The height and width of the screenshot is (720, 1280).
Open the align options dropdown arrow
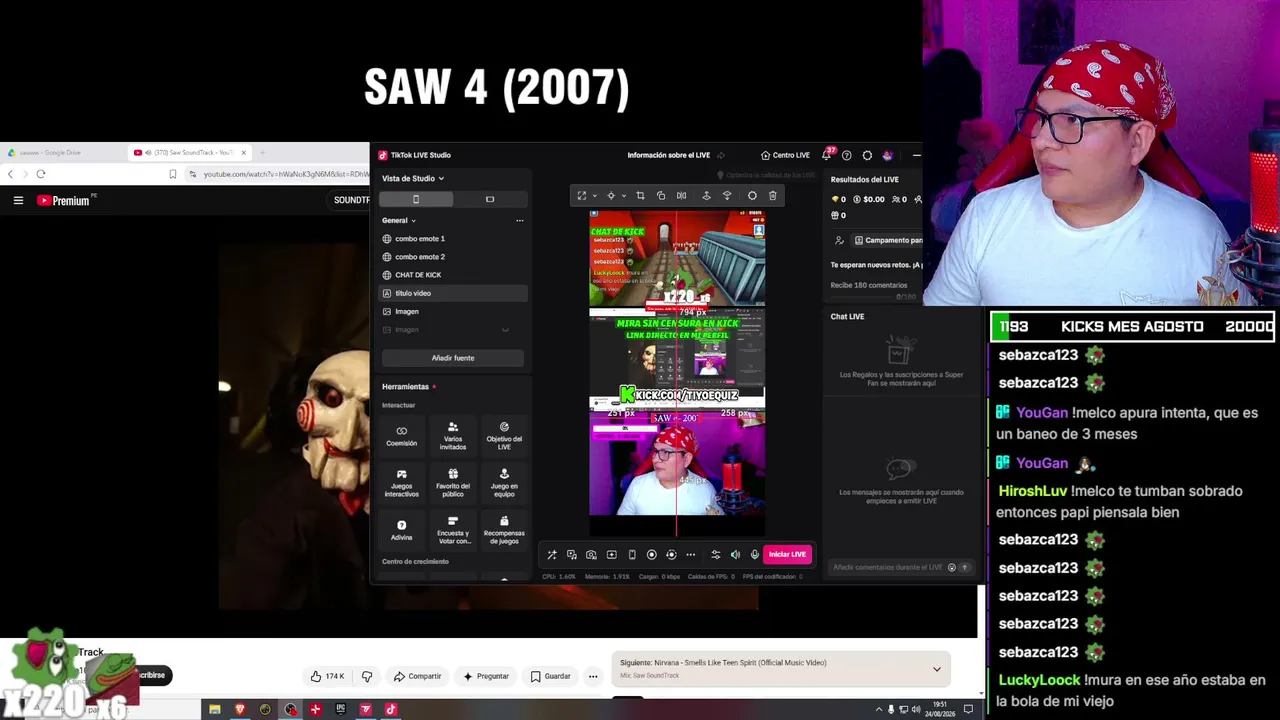pos(623,196)
